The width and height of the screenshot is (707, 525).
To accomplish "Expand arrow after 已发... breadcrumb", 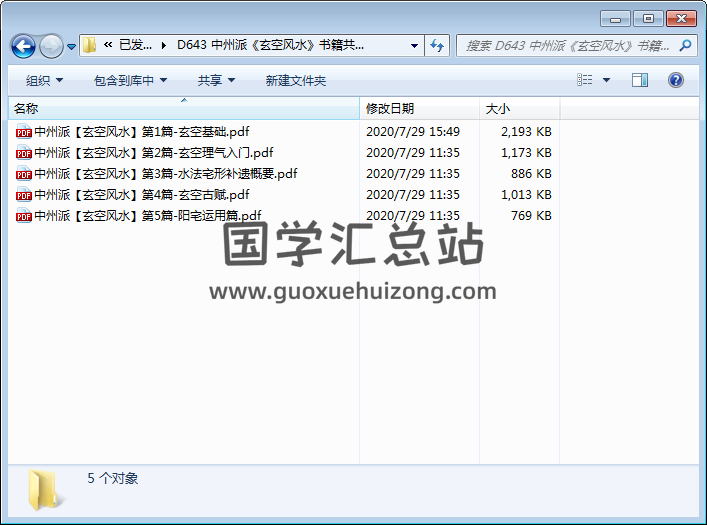I will pyautogui.click(x=164, y=45).
